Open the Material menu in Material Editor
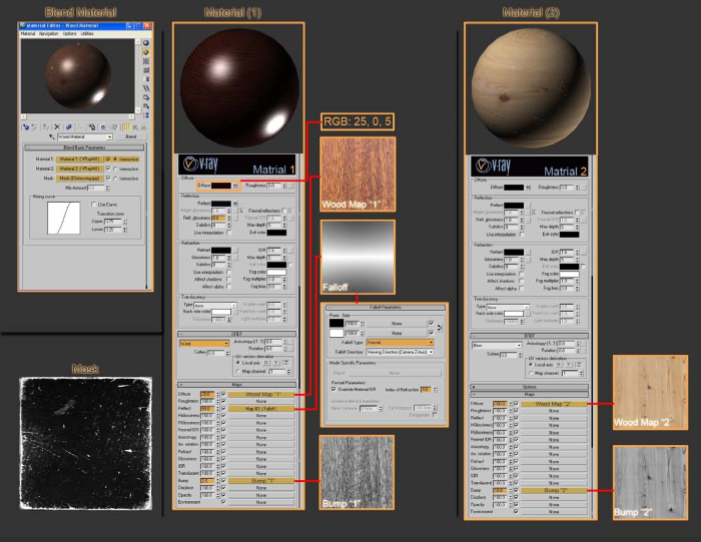The width and height of the screenshot is (701, 542). (x=28, y=34)
